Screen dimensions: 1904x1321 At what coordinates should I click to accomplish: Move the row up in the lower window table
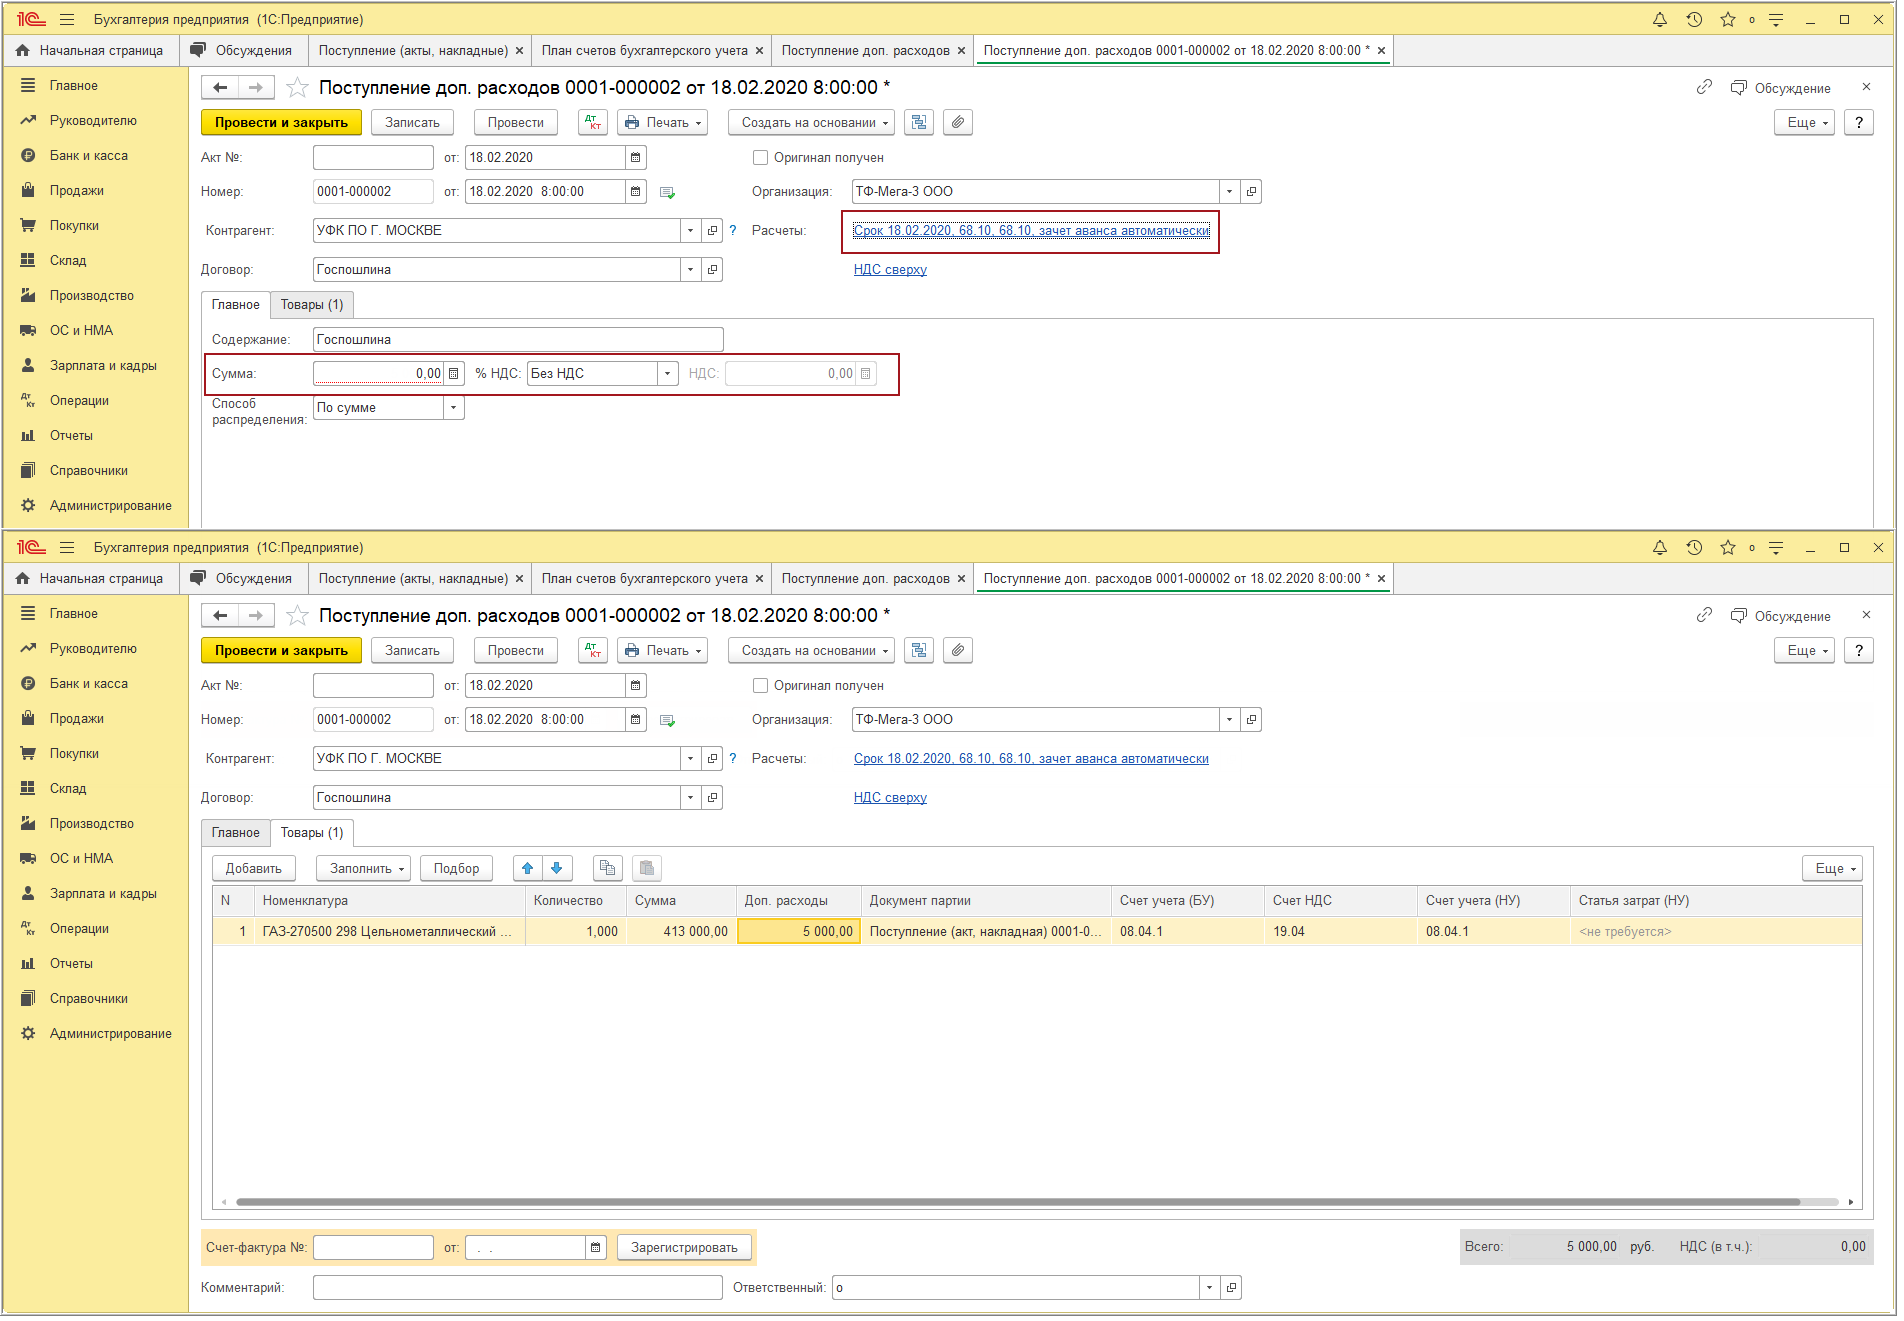click(x=528, y=869)
